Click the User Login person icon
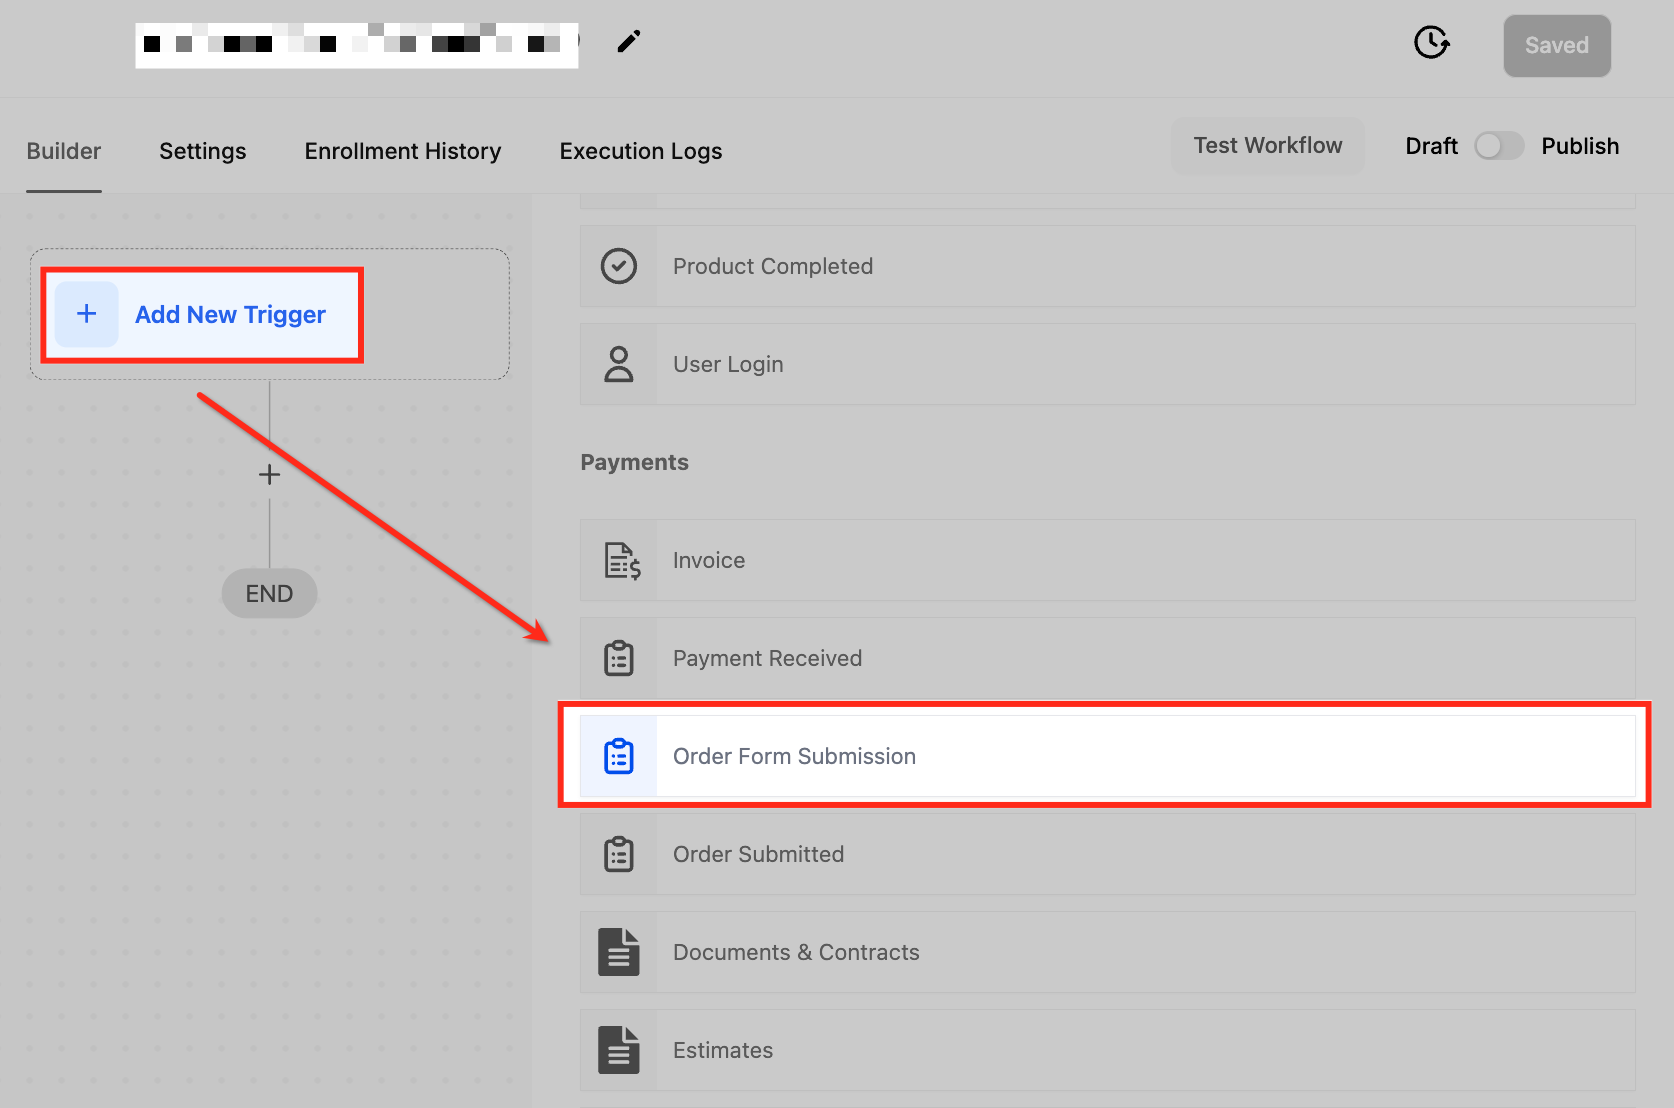The height and width of the screenshot is (1108, 1674). point(619,364)
